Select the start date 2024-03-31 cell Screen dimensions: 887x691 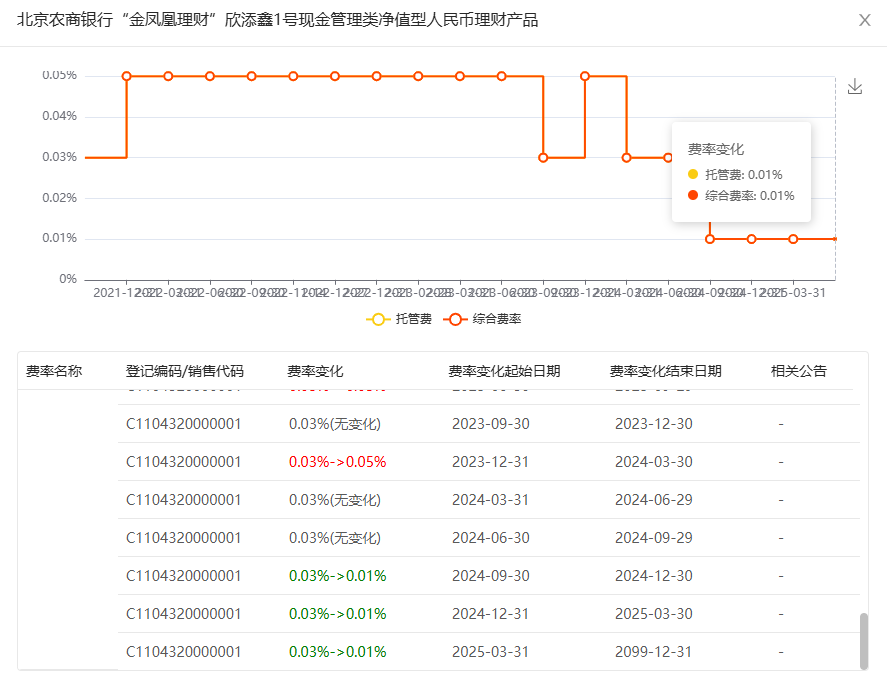tap(490, 500)
